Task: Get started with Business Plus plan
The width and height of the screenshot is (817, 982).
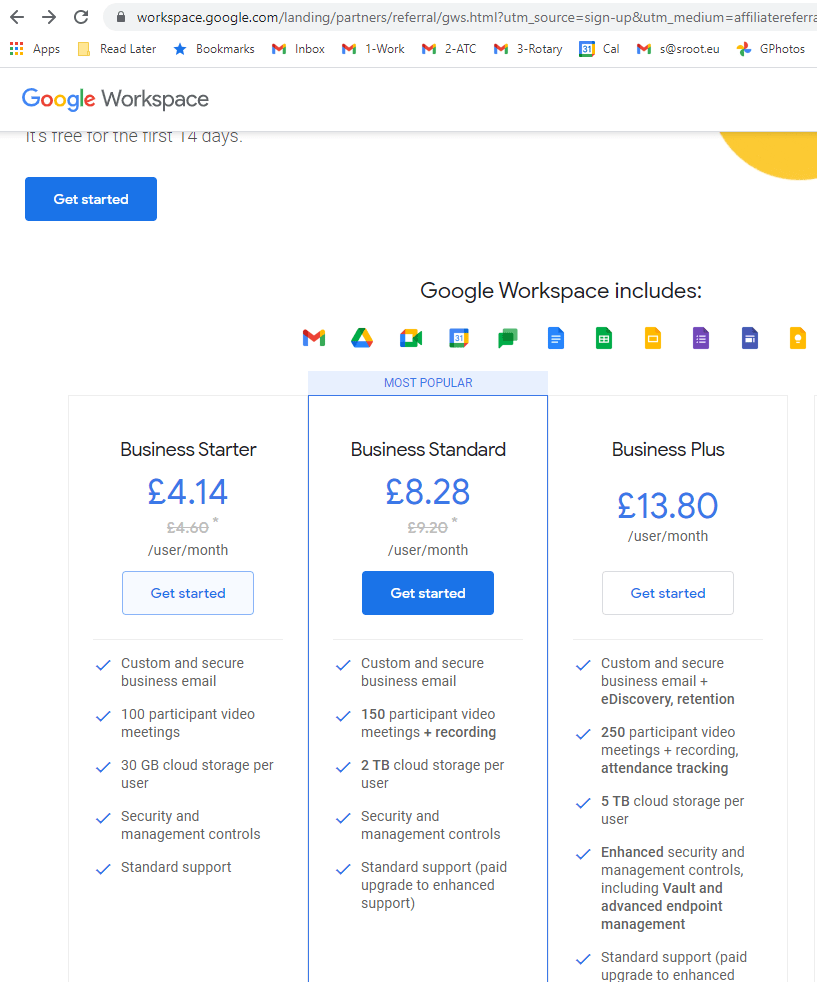Action: tap(668, 593)
